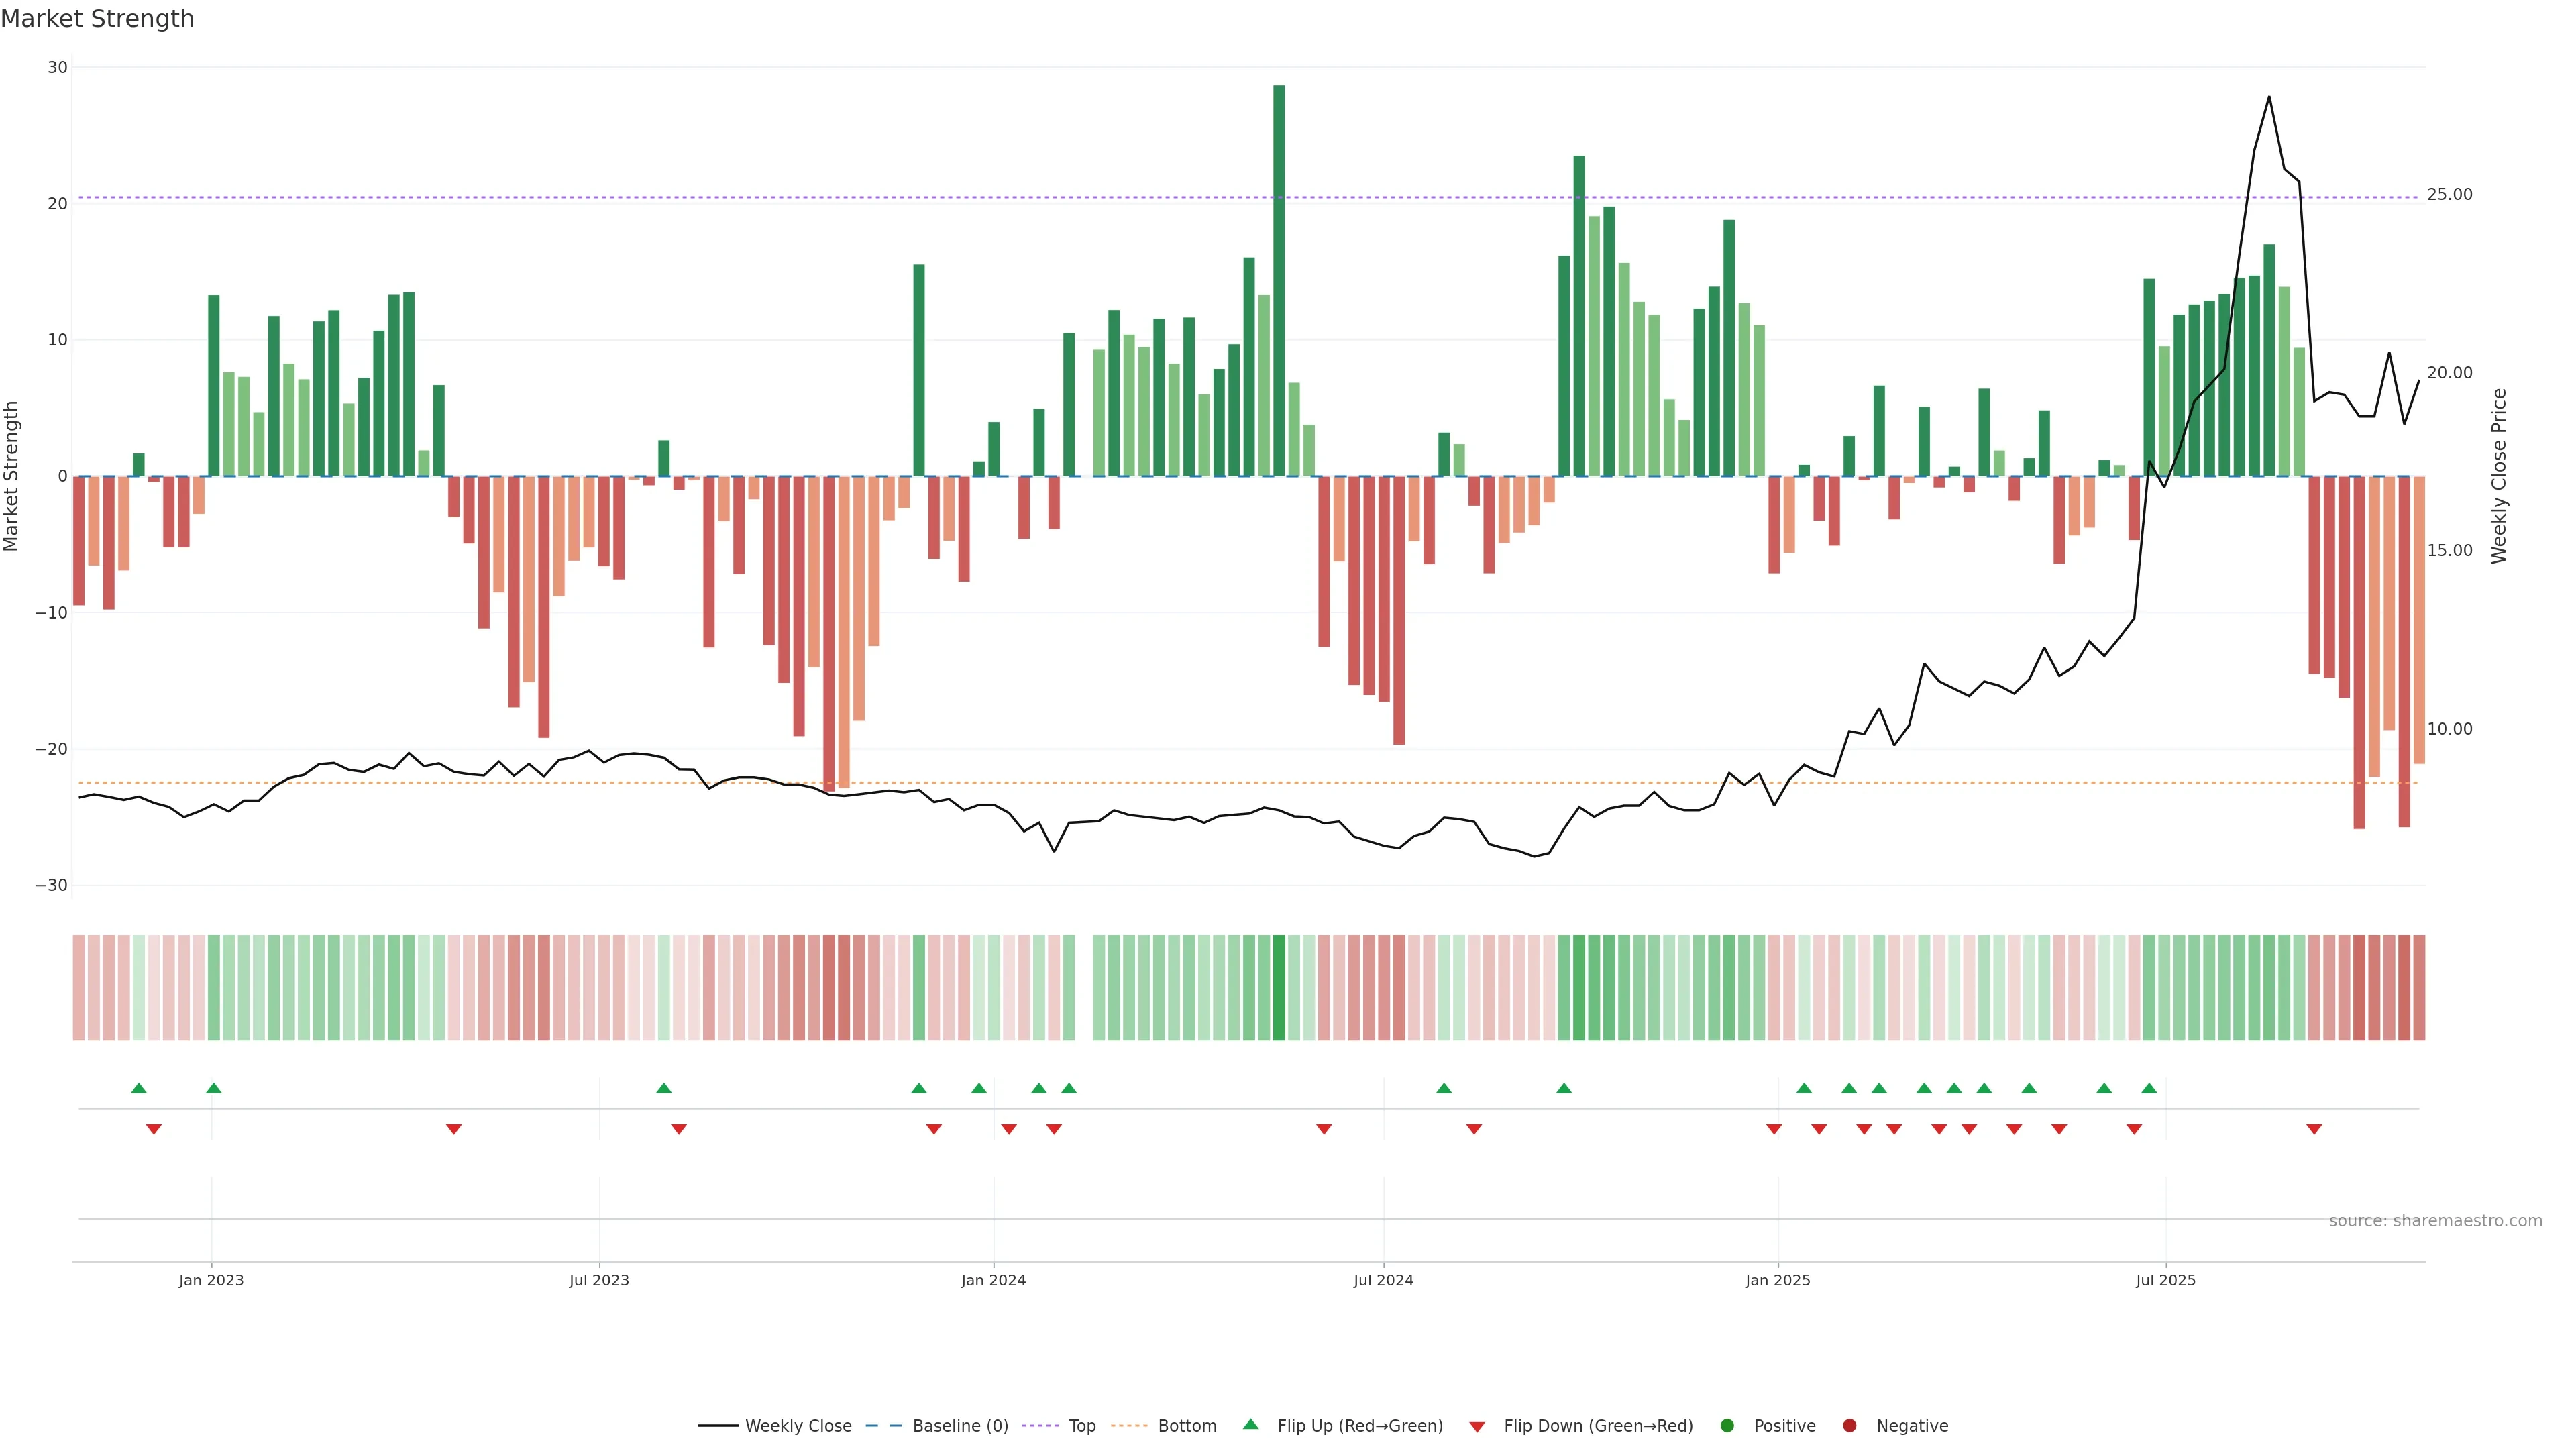This screenshot has width=2576, height=1449.
Task: Click the last Flip Down triangle marker
Action: (x=2314, y=1129)
